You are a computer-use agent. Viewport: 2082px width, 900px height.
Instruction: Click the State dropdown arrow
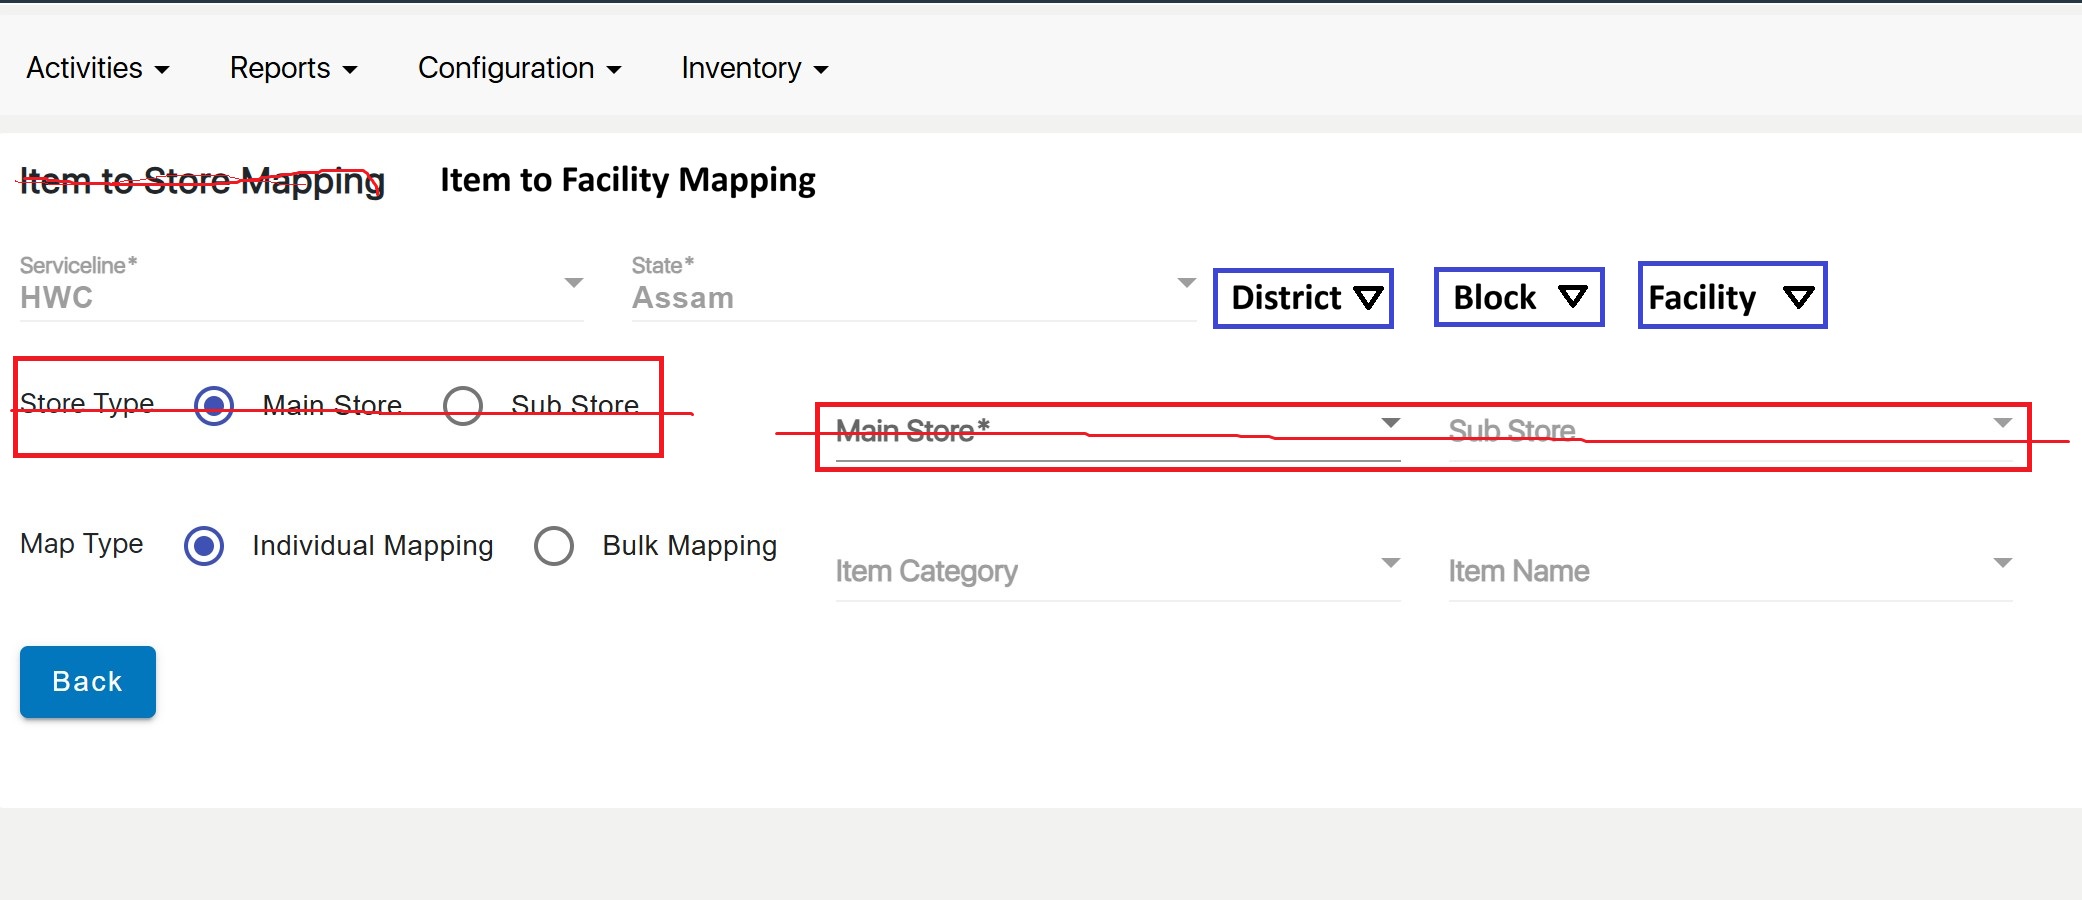[1186, 283]
